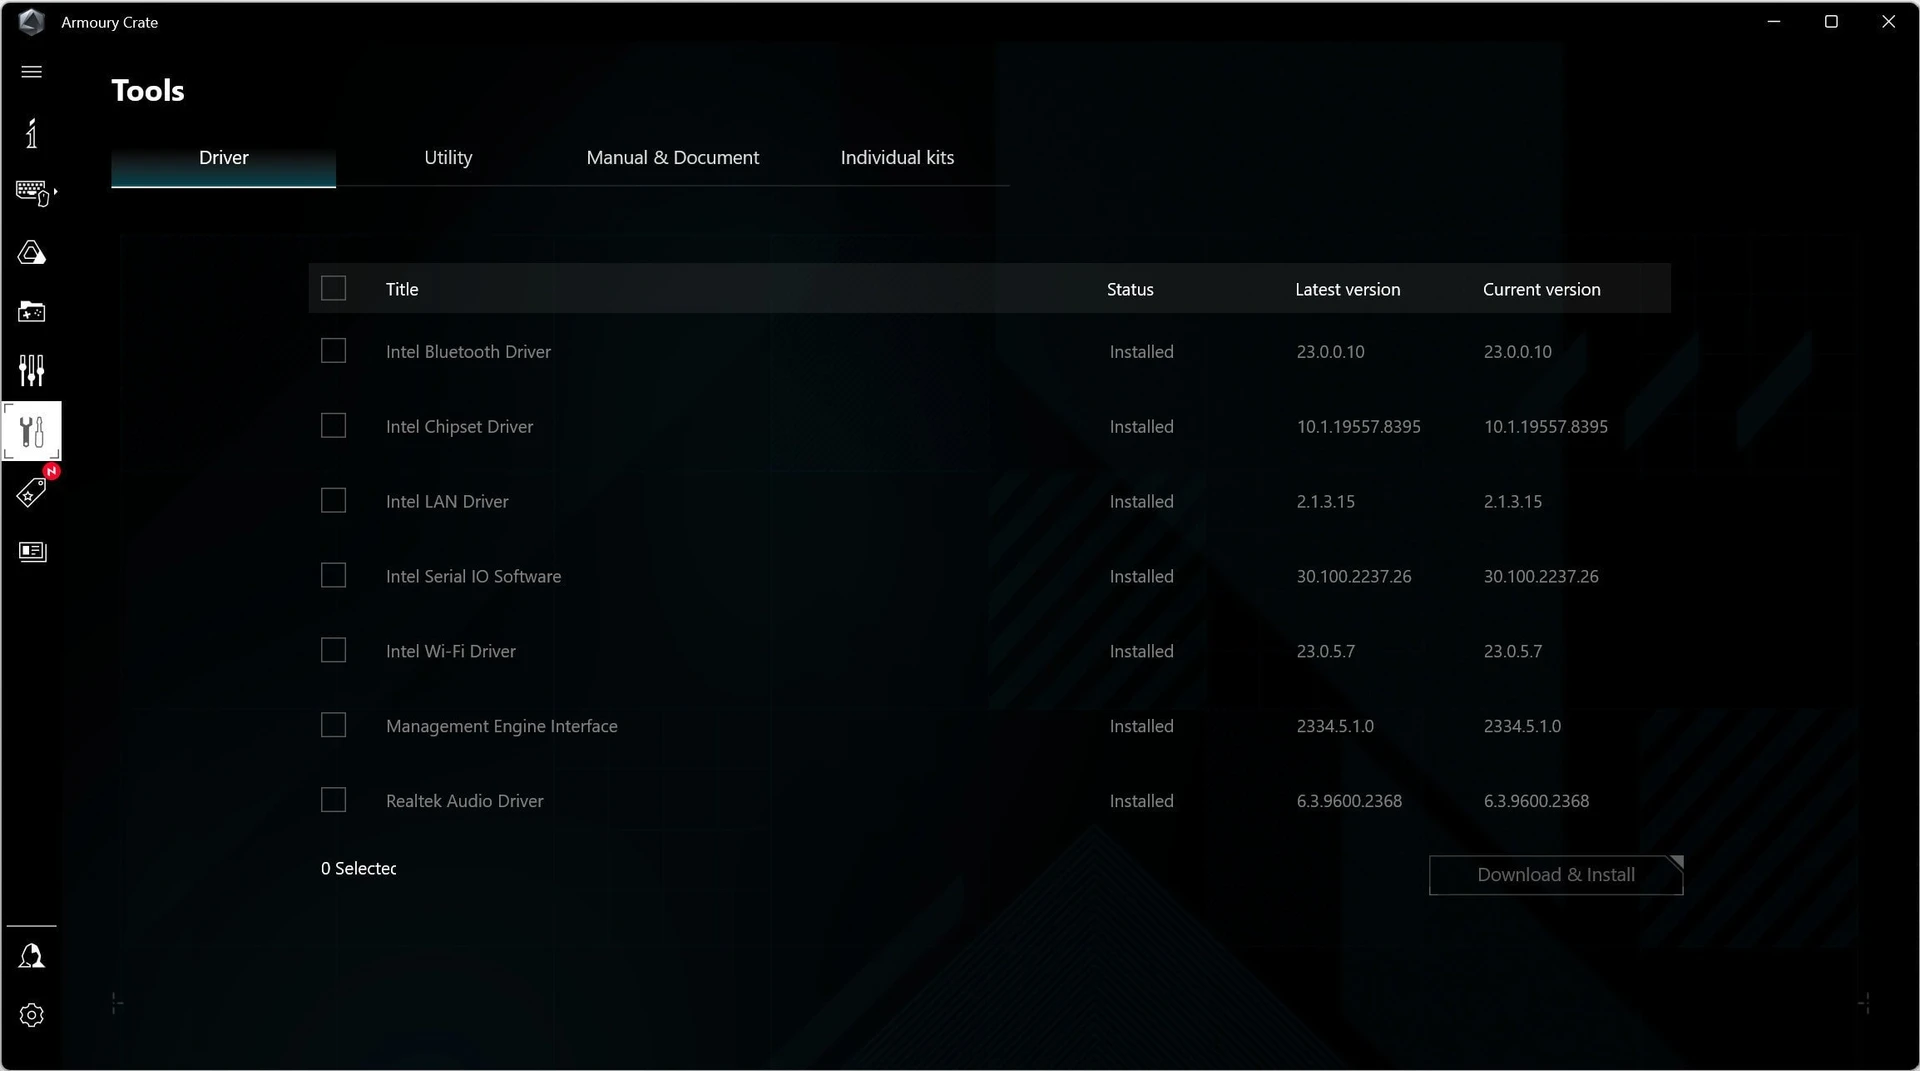Click the Download & Install button
1920x1071 pixels.
(x=1556, y=875)
